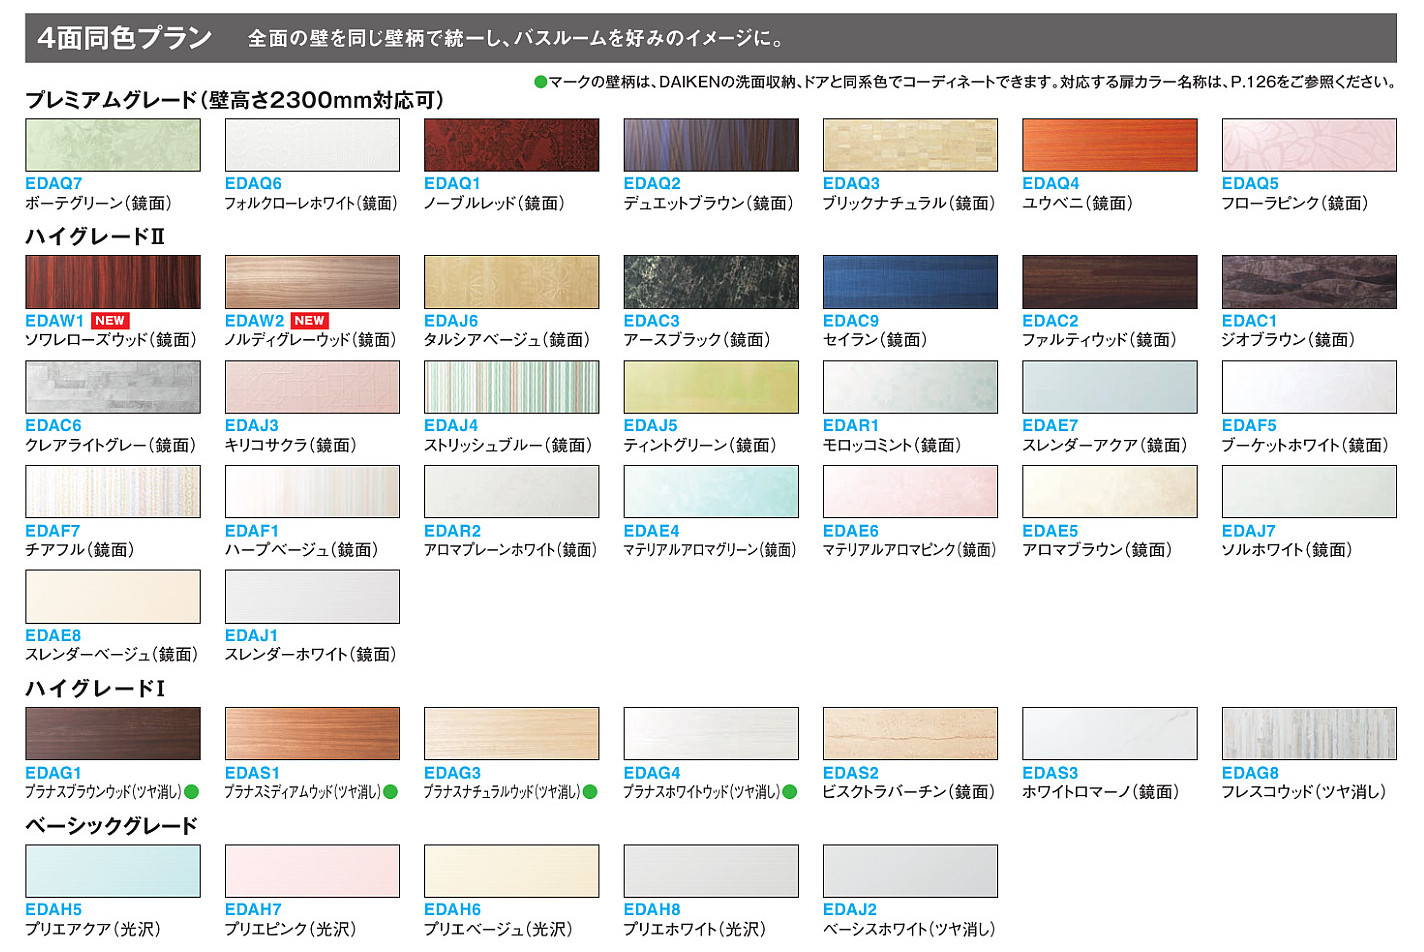The width and height of the screenshot is (1424, 952).
Task: Click the NEW badge beside EDAW2
Action: click(310, 321)
